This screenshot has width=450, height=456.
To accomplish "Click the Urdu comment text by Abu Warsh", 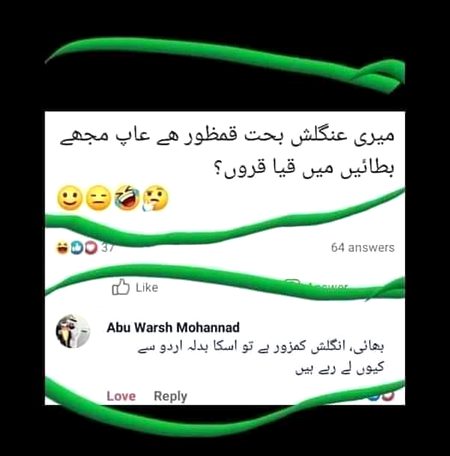I will [261, 358].
